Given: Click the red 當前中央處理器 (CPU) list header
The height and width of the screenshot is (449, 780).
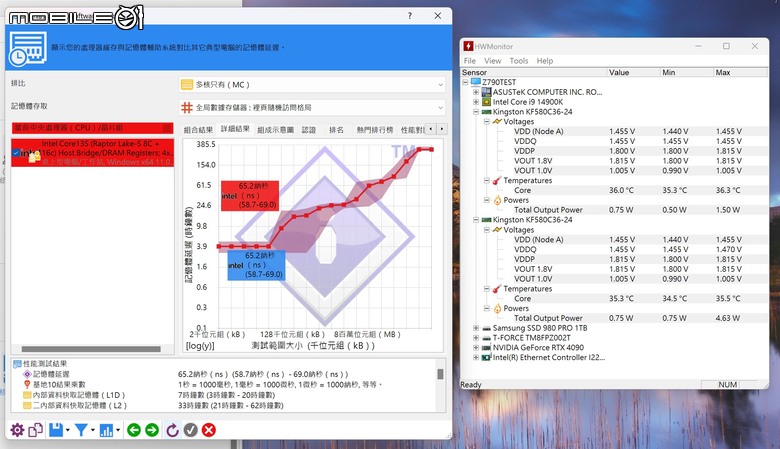Looking at the screenshot, I should tap(93, 128).
